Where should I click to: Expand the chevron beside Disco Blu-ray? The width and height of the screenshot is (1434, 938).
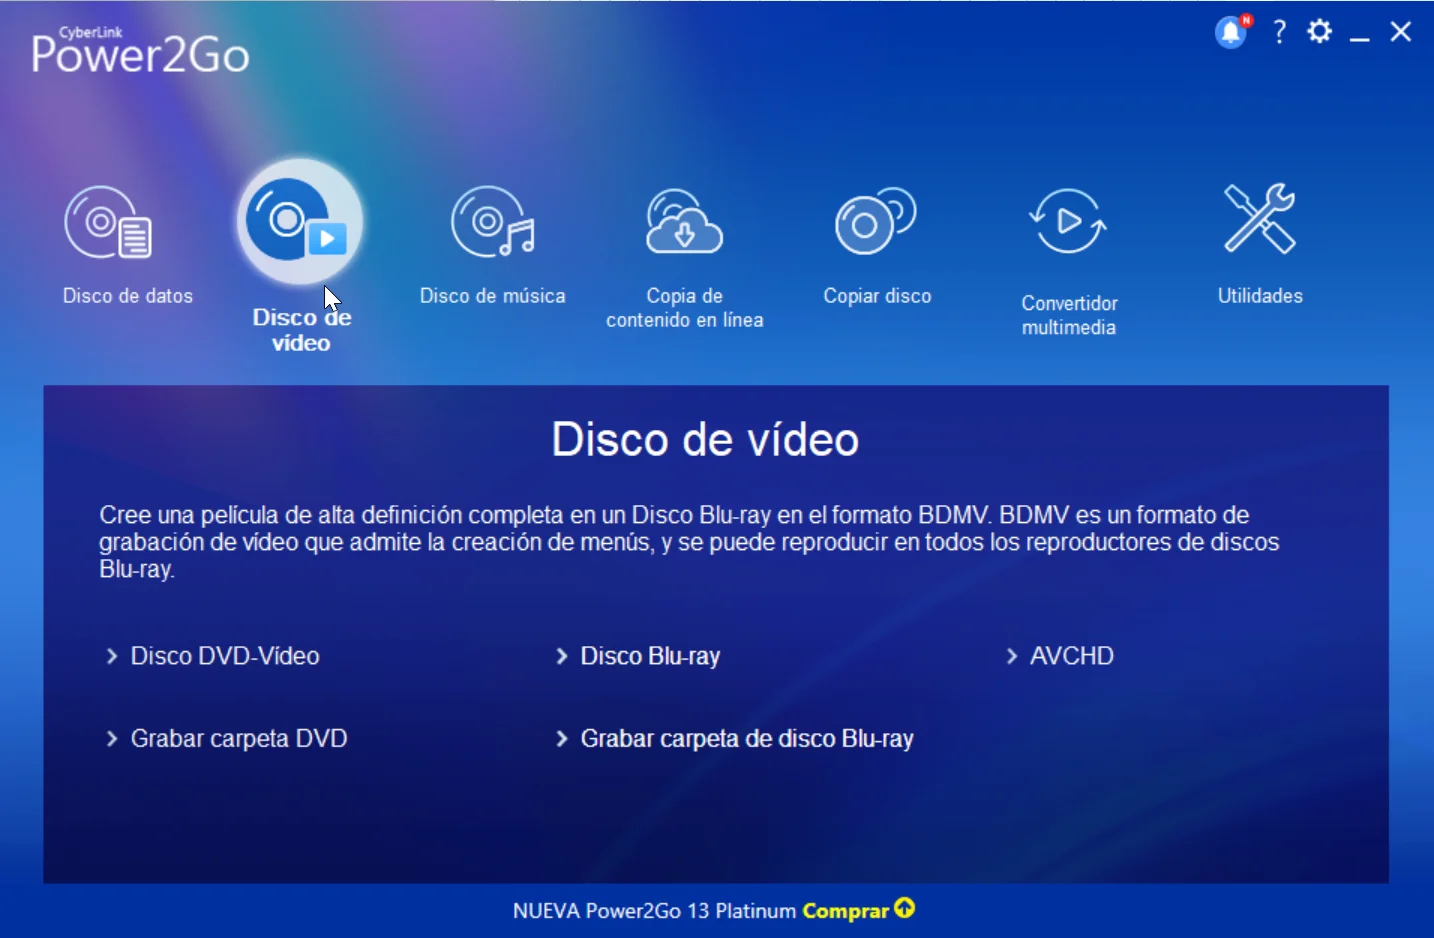[x=561, y=656]
